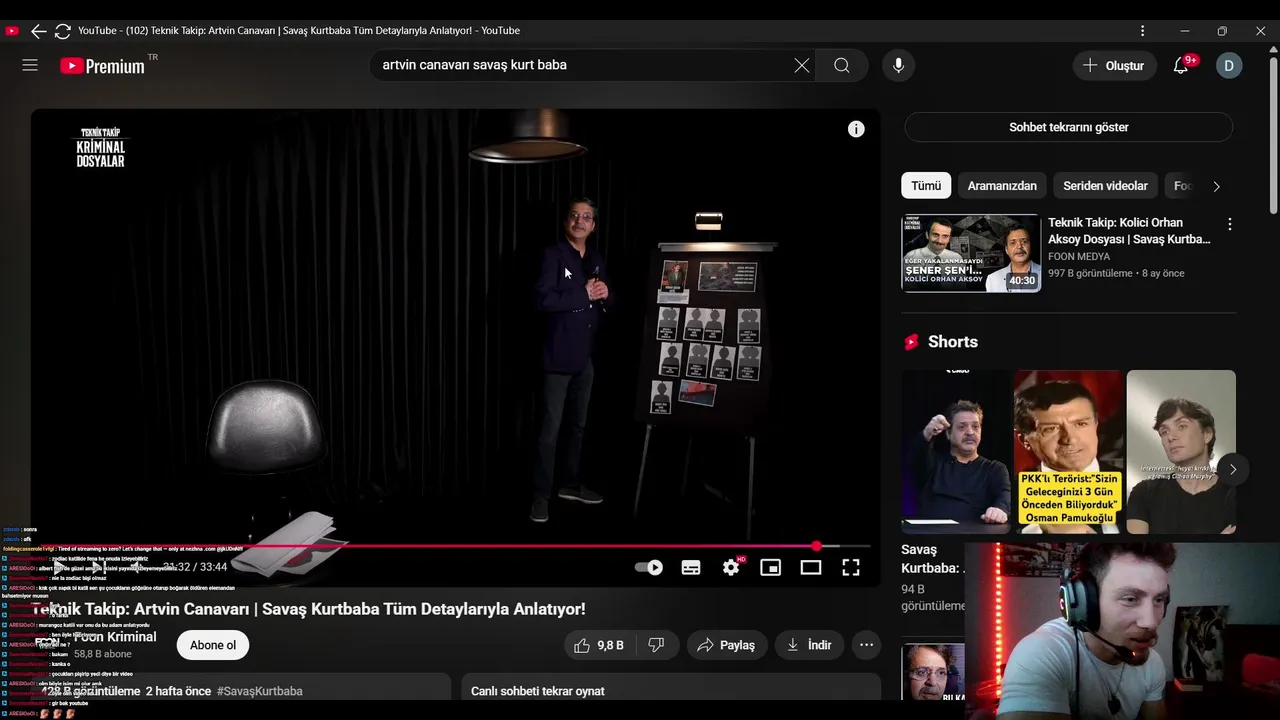Image resolution: width=1280 pixels, height=720 pixels.
Task: Open Kolici Orhan Aksoy video thumbnail
Action: click(971, 253)
